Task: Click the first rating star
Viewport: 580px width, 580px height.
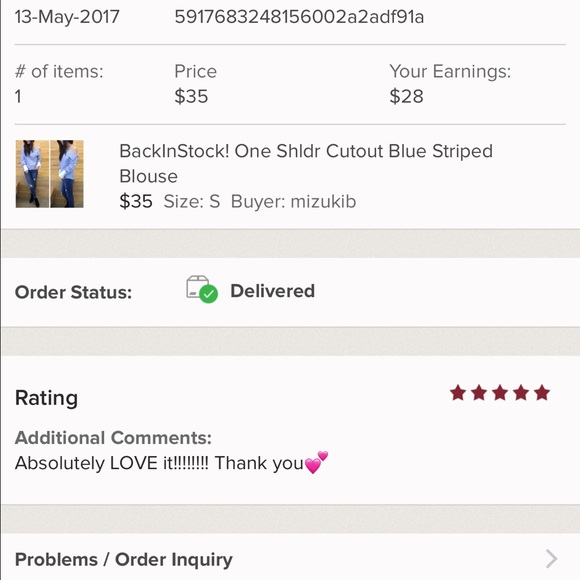Action: (458, 392)
